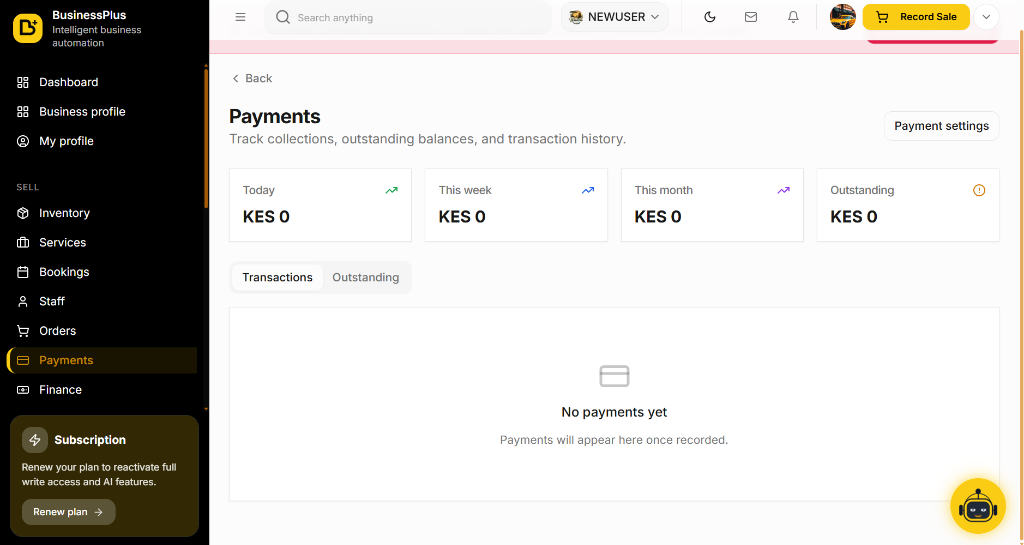Screen dimensions: 1024x545
Task: Click the SELL section label
Action: [x=27, y=187]
